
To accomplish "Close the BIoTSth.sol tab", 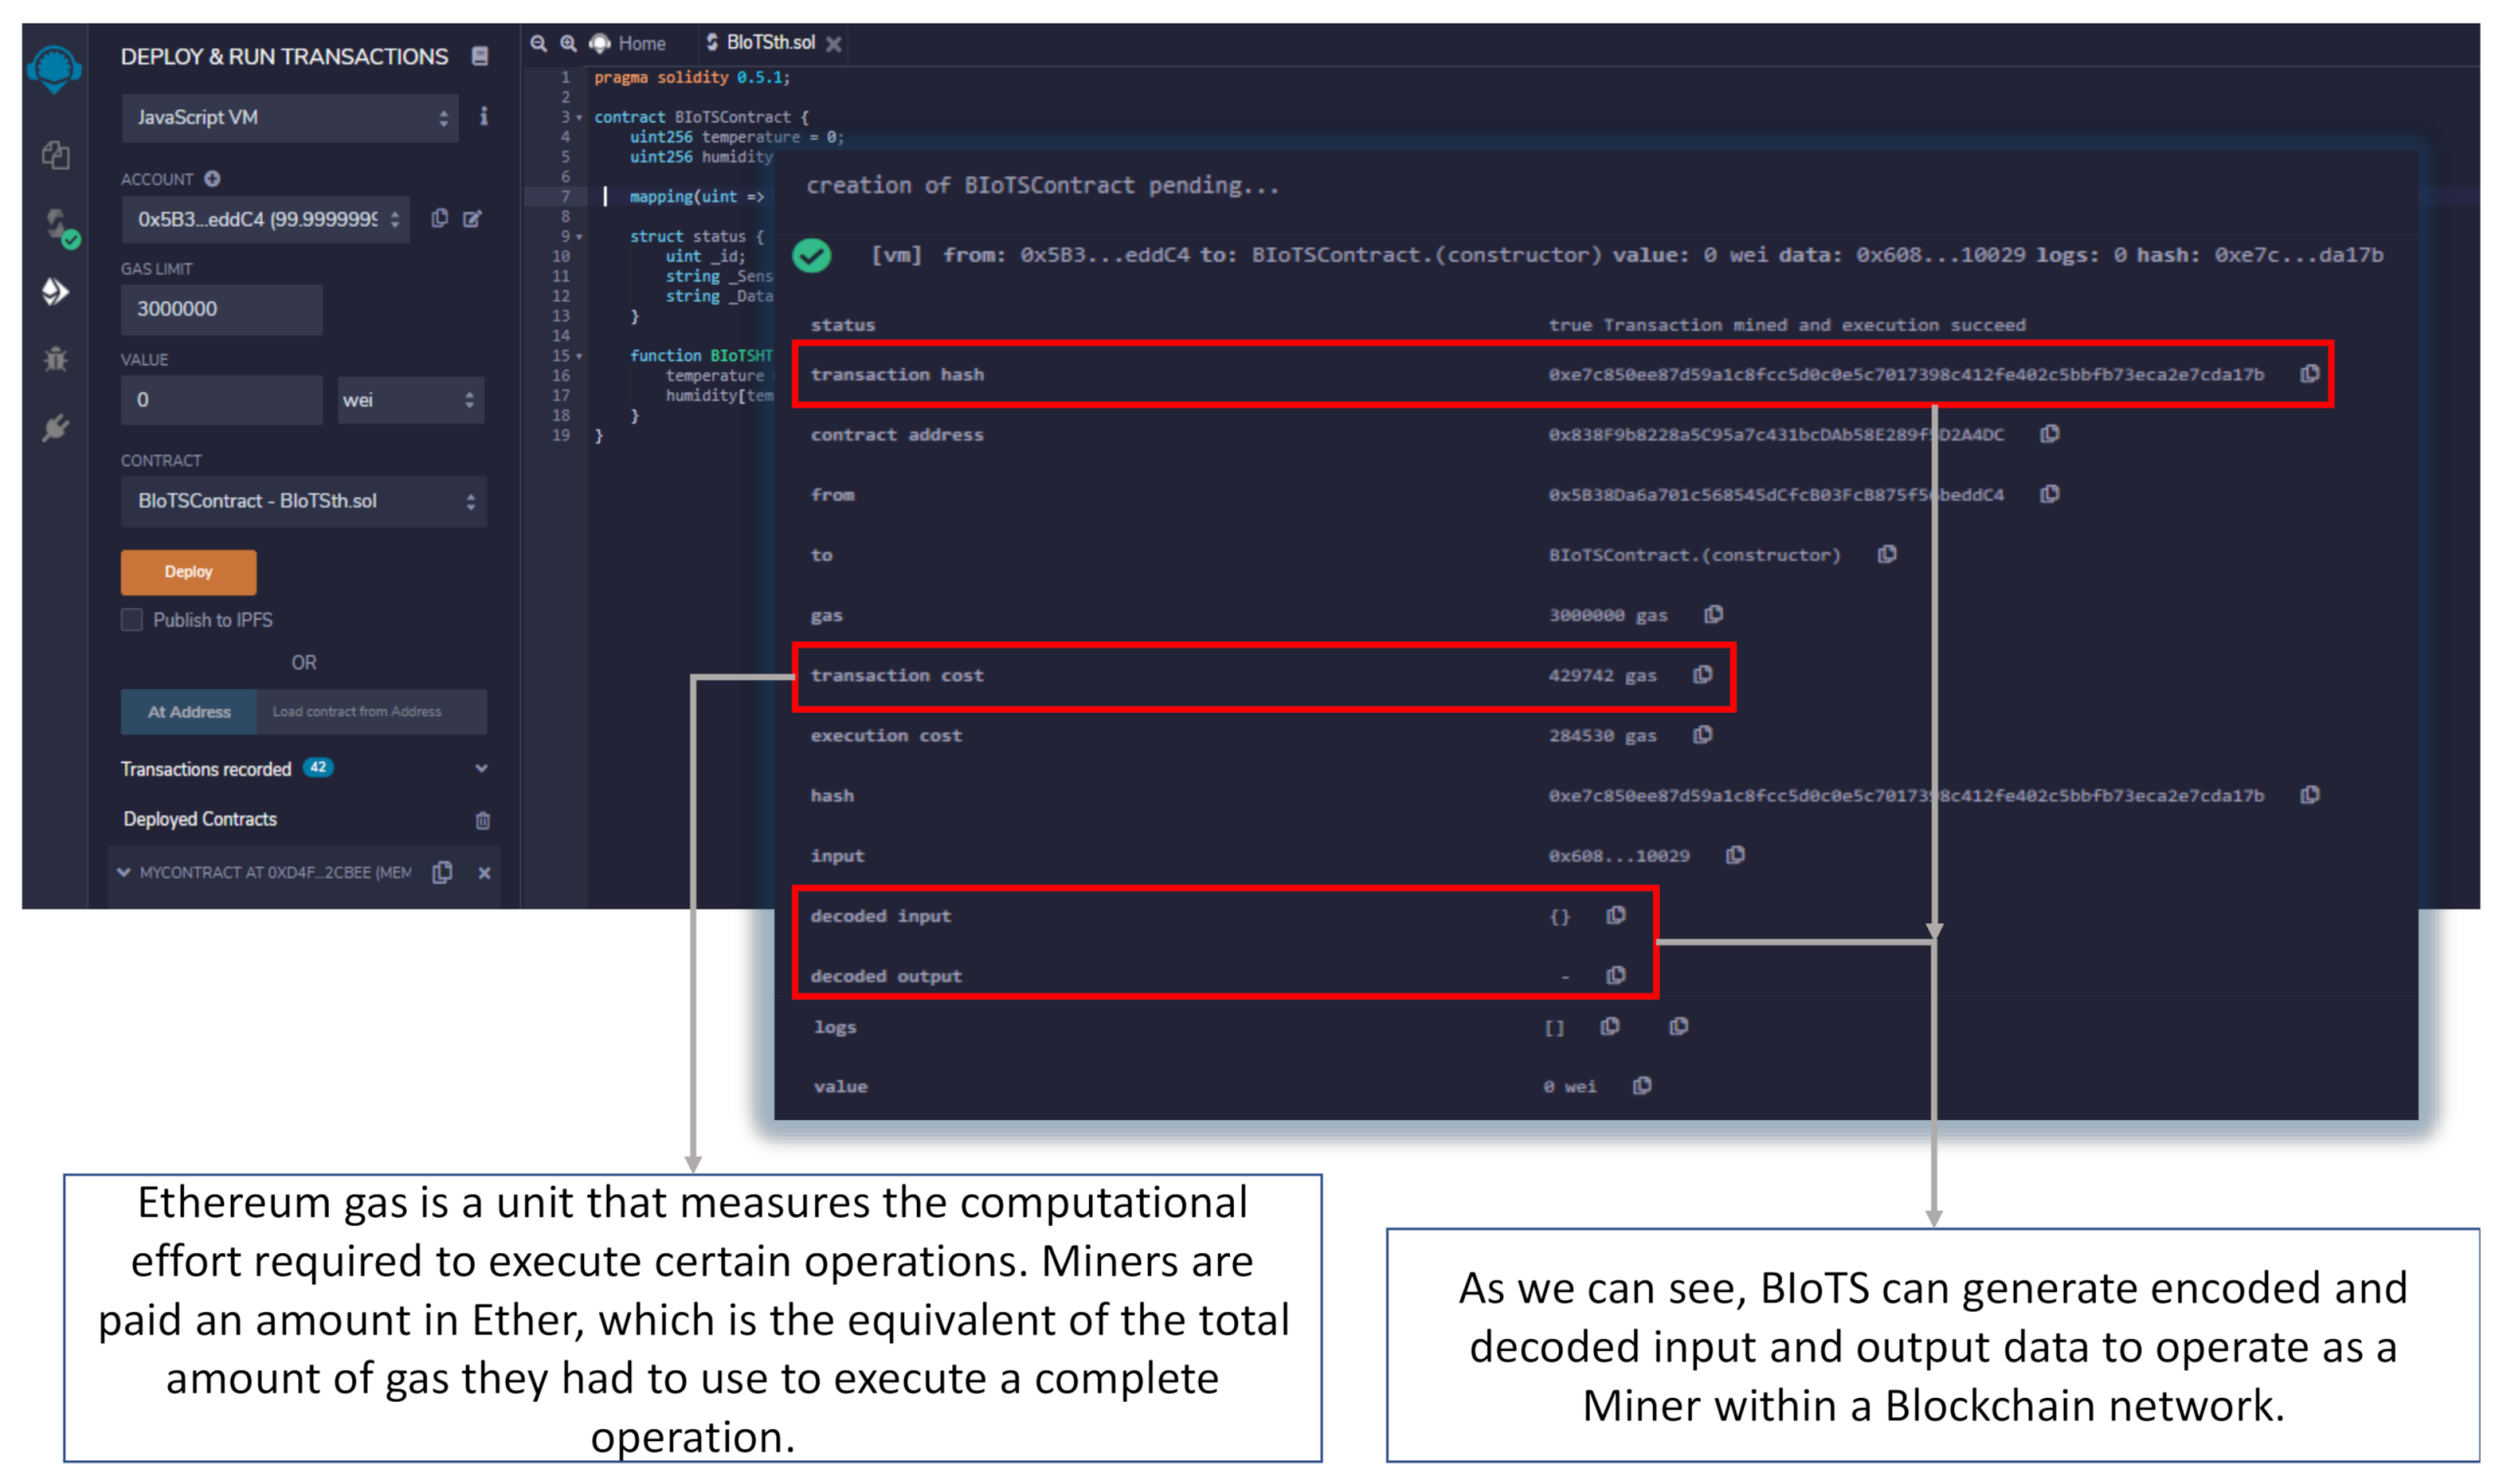I will [x=833, y=44].
